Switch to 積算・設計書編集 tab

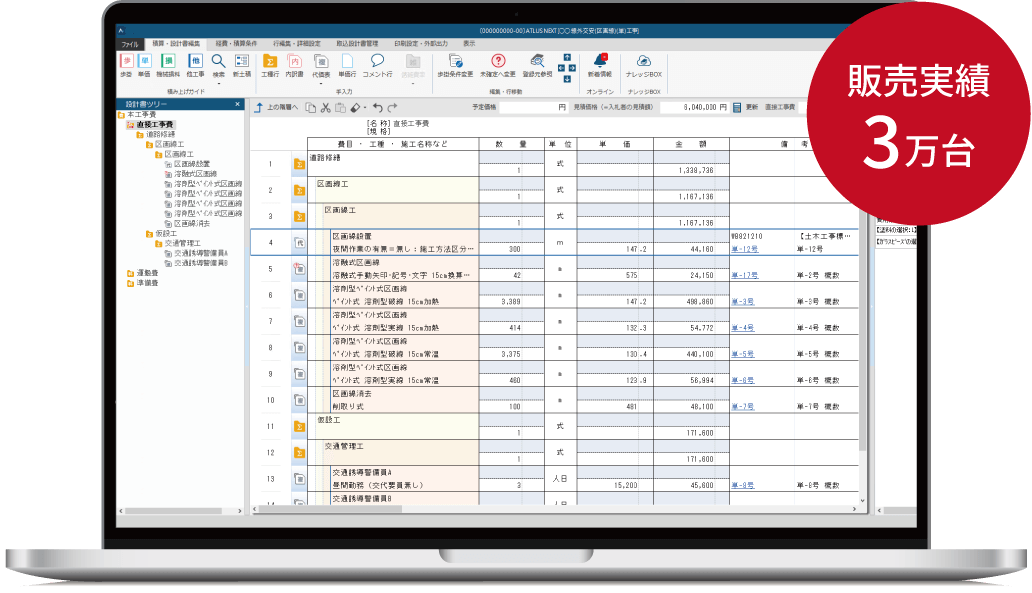coord(176,44)
